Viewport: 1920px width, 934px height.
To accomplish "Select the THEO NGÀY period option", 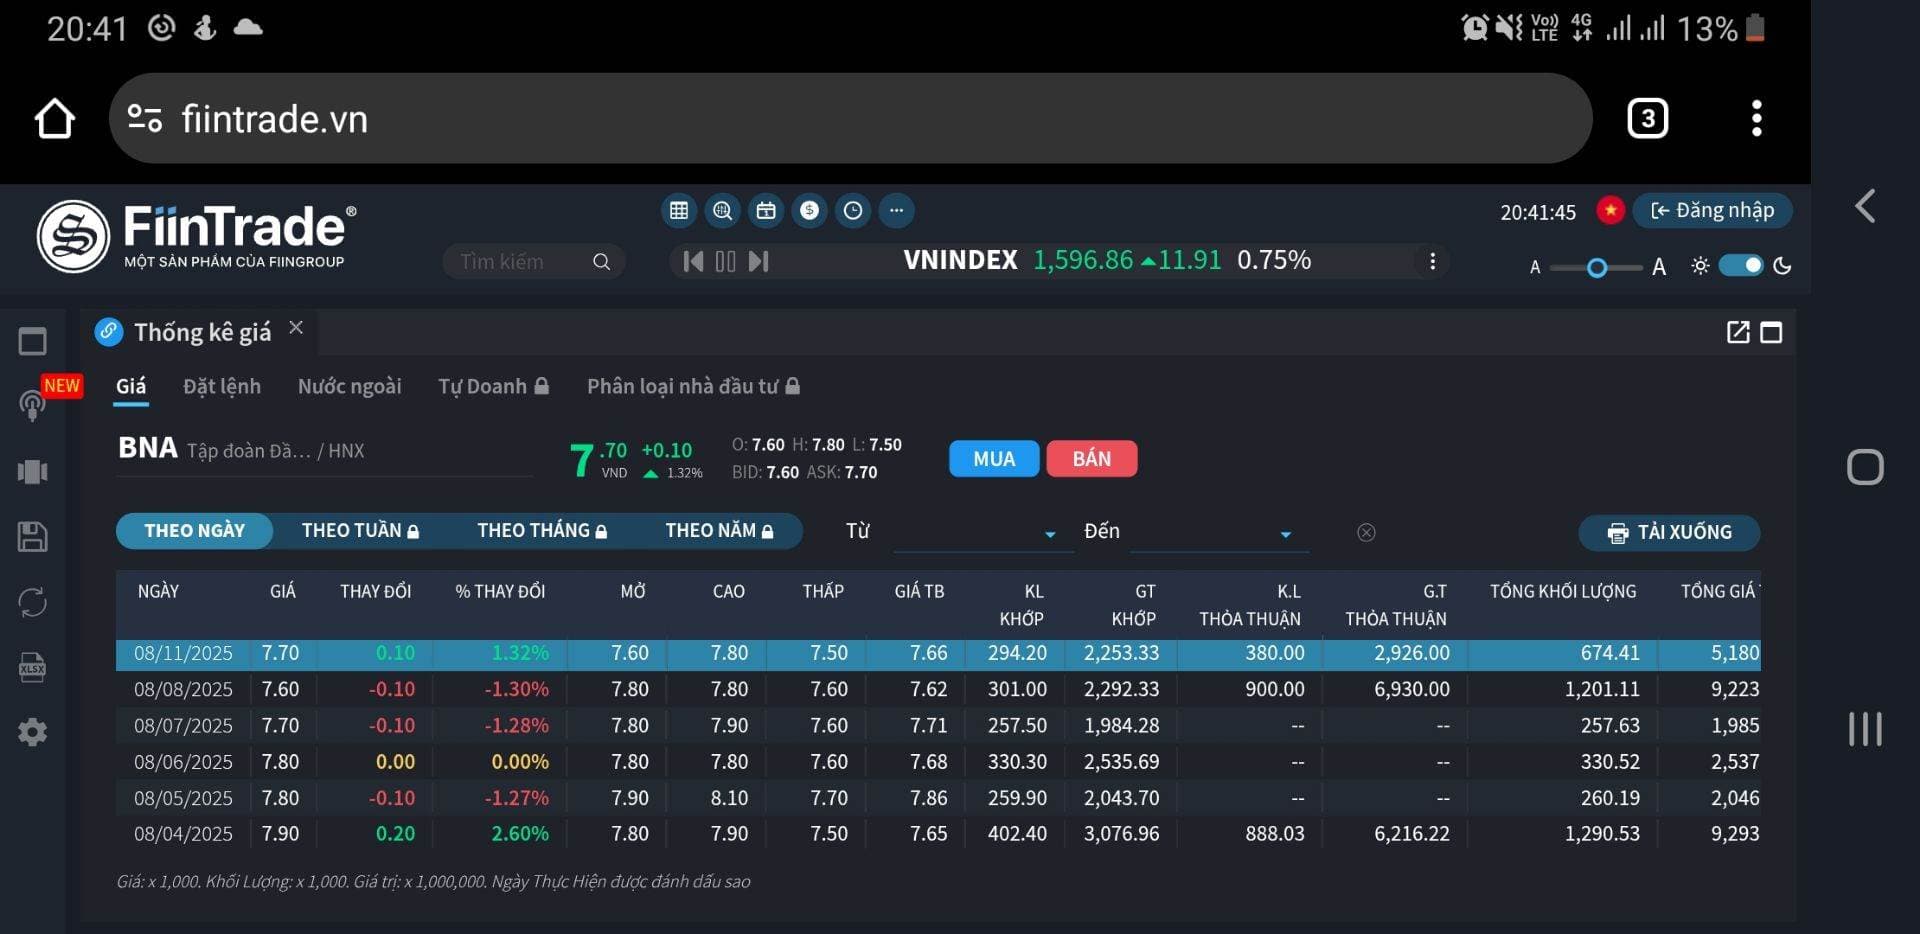I will (194, 531).
